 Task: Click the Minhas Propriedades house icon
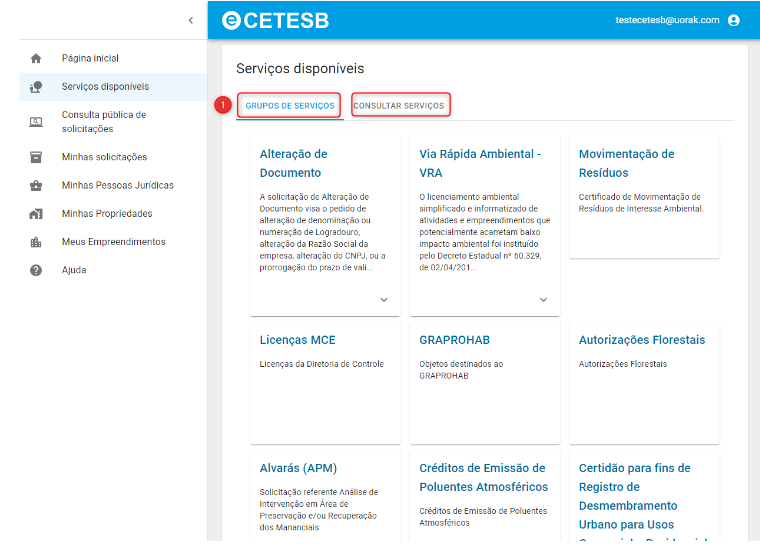point(36,214)
